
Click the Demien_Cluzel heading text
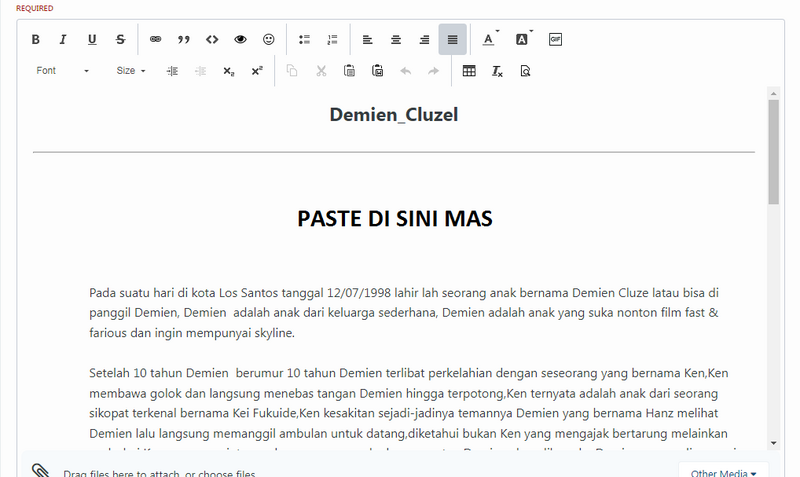click(x=394, y=115)
